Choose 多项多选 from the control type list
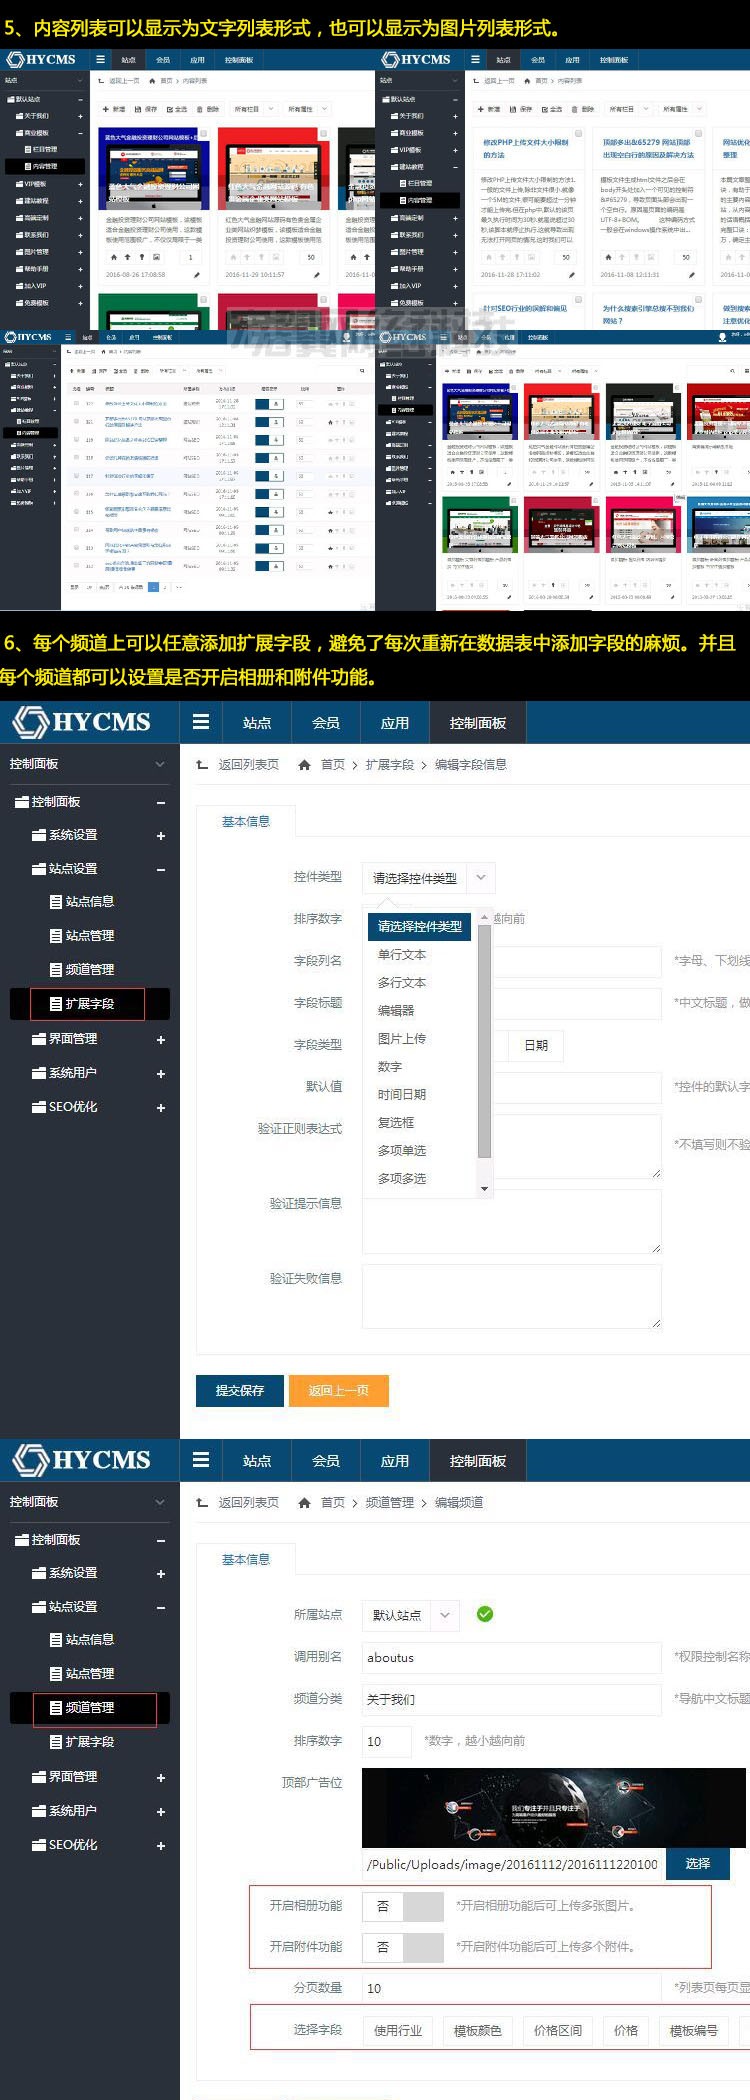 [402, 1179]
